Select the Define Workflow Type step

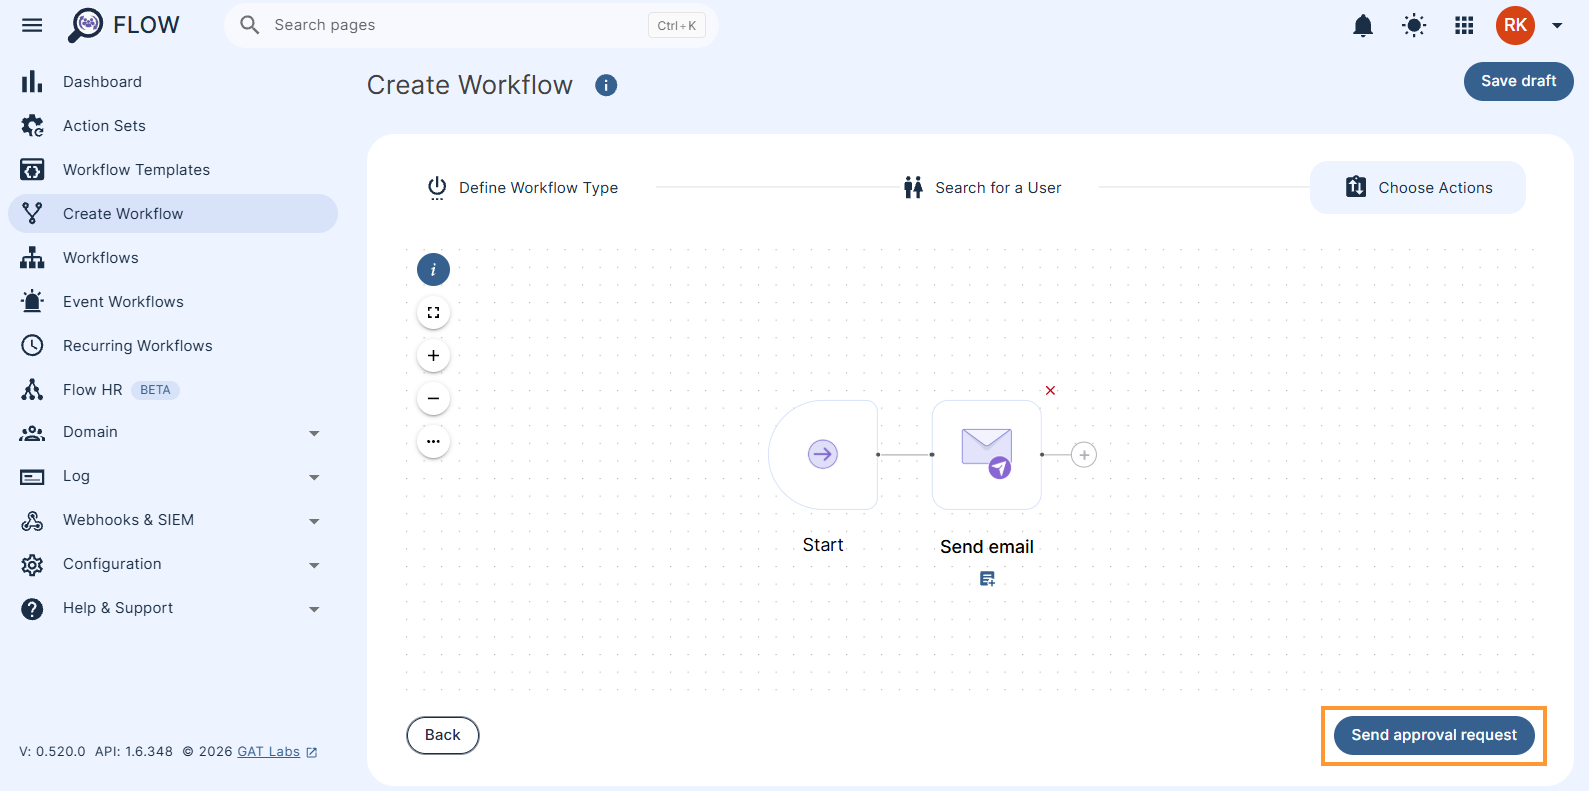523,188
